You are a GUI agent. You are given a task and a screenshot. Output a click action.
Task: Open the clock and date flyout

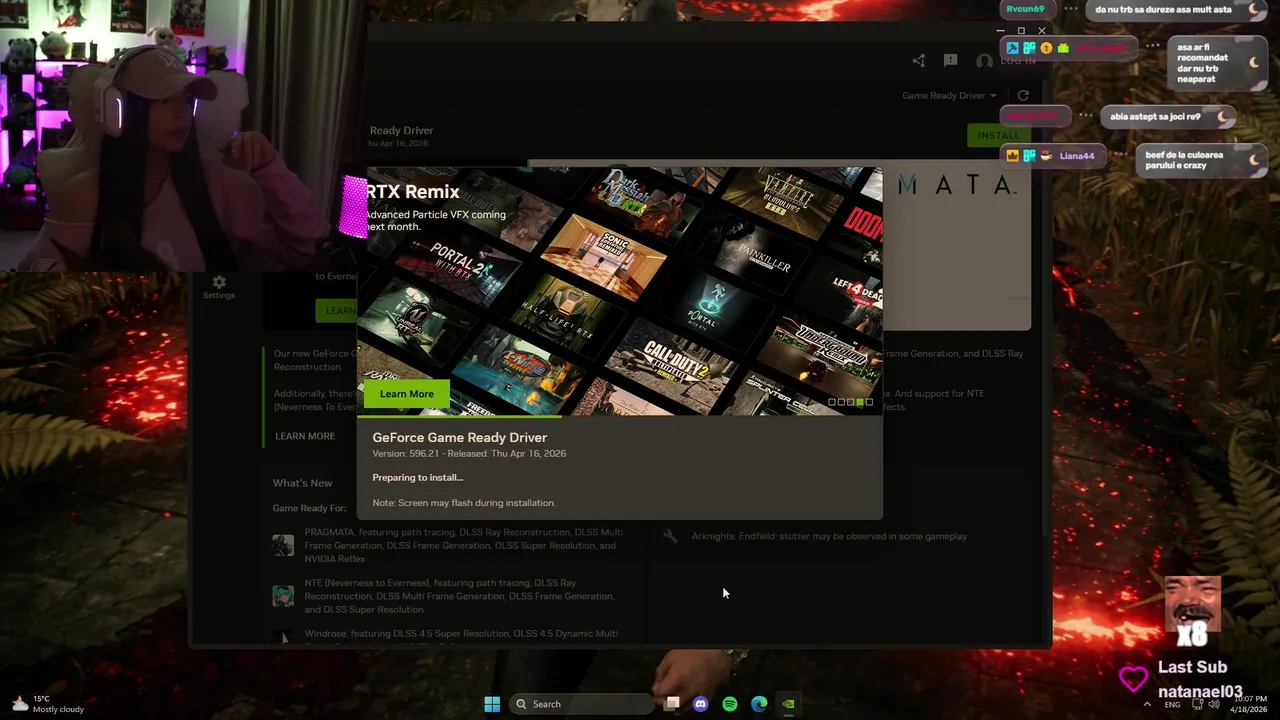[x=1250, y=704]
